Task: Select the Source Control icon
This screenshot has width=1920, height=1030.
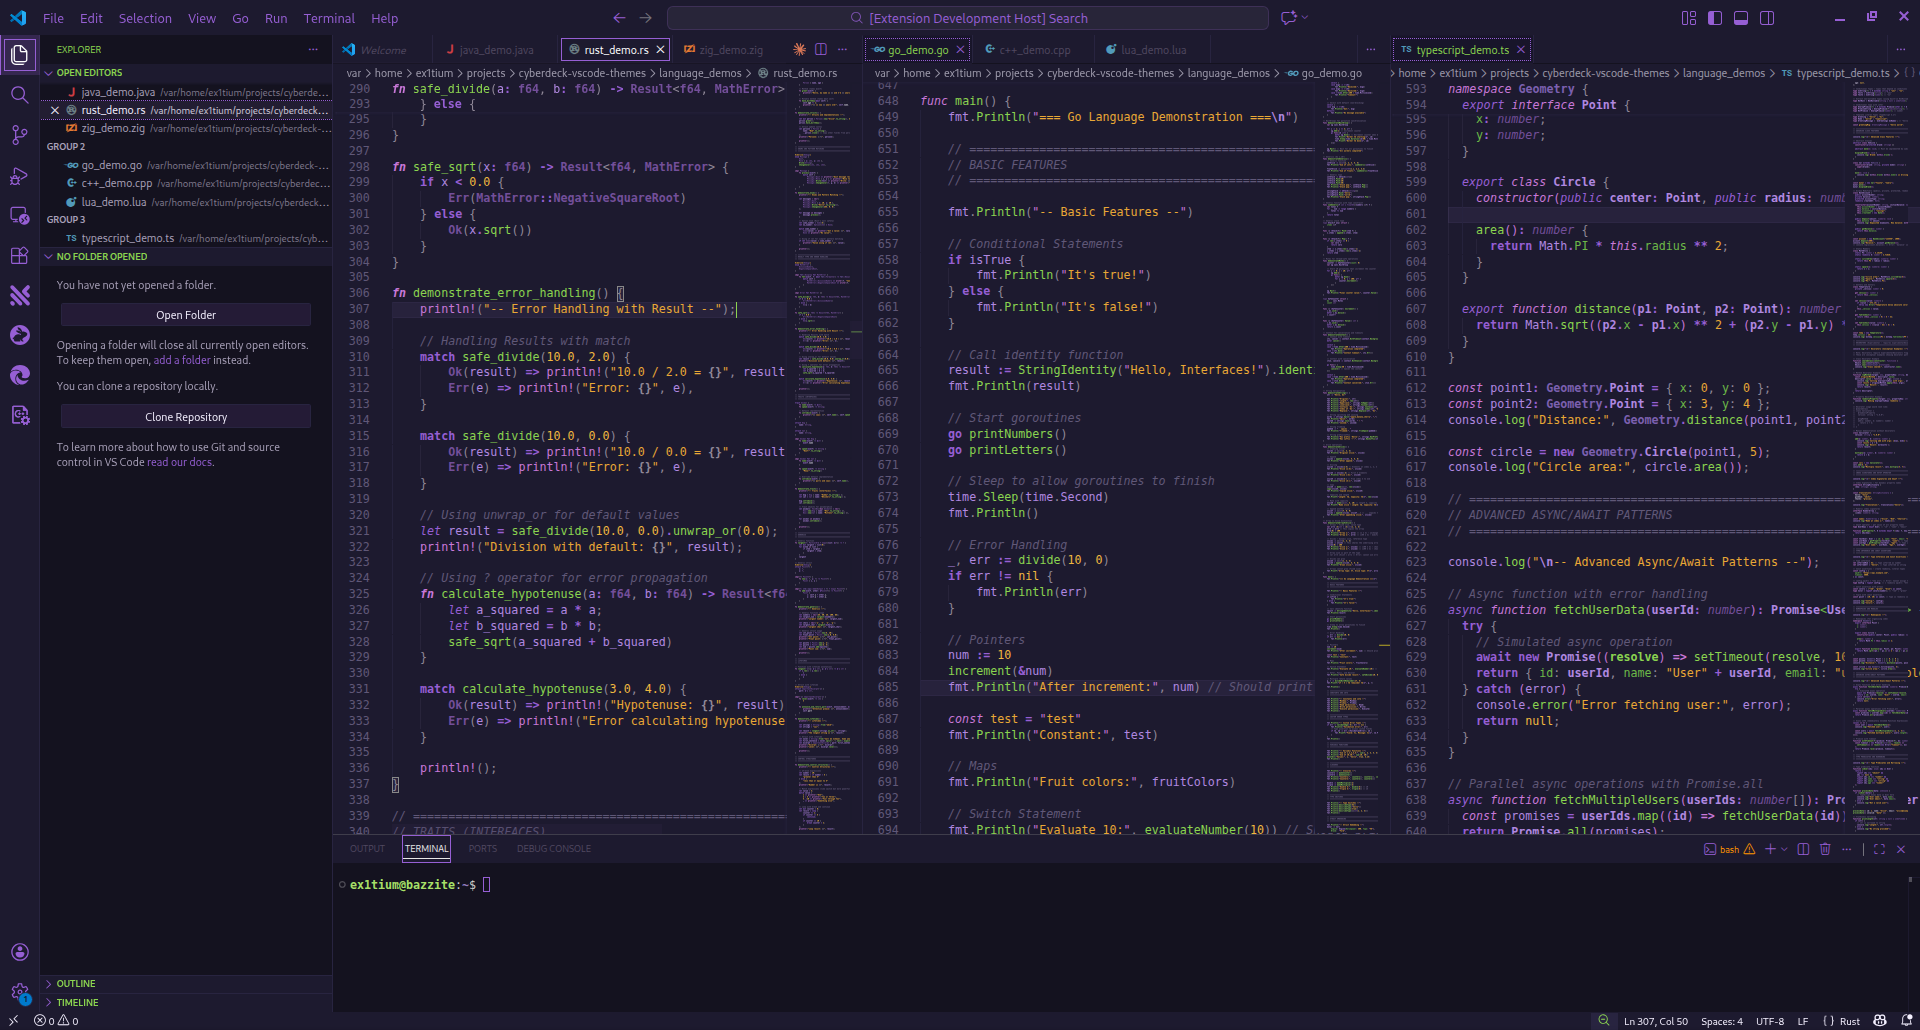Action: point(19,135)
